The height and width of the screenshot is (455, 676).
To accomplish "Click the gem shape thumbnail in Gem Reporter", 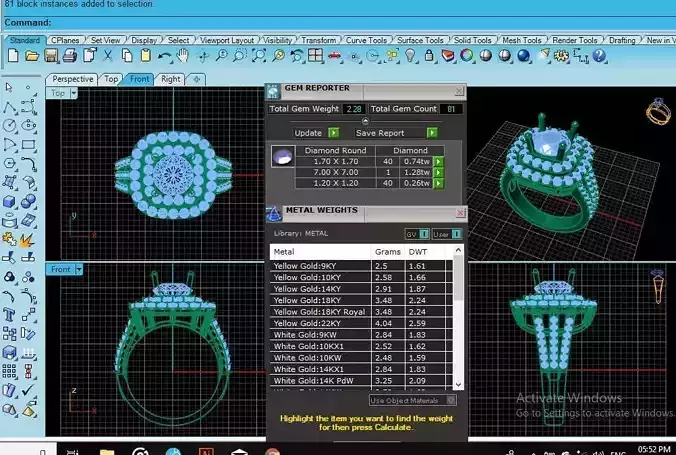I will point(283,156).
